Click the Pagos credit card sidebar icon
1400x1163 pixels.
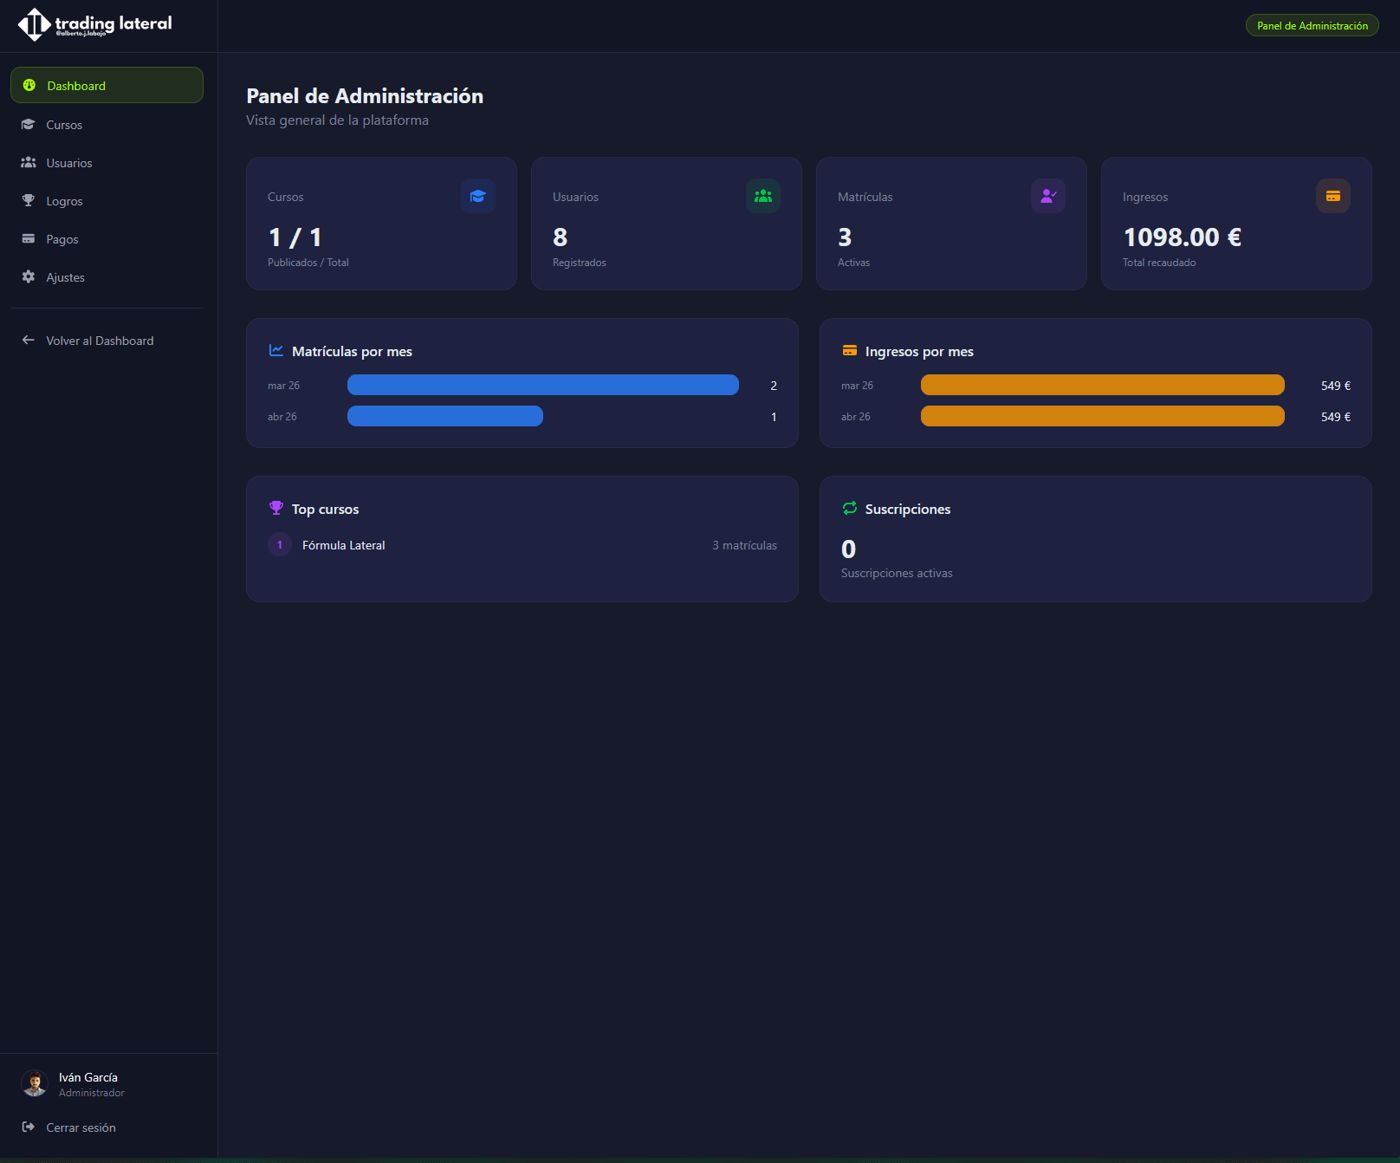click(x=28, y=239)
